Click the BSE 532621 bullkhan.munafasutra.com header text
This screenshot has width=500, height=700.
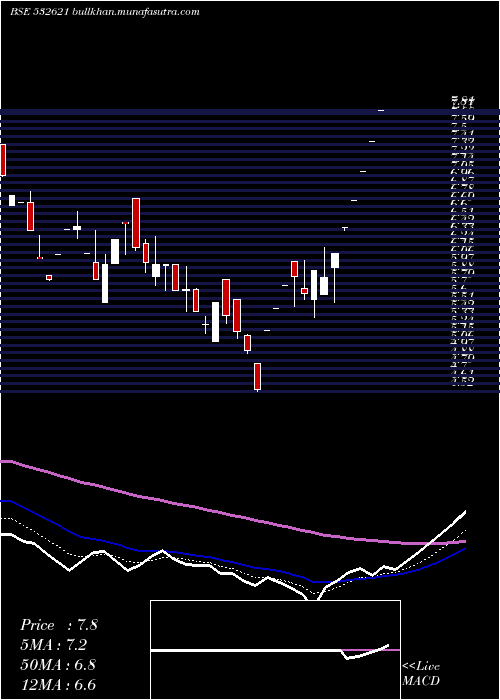click(105, 12)
